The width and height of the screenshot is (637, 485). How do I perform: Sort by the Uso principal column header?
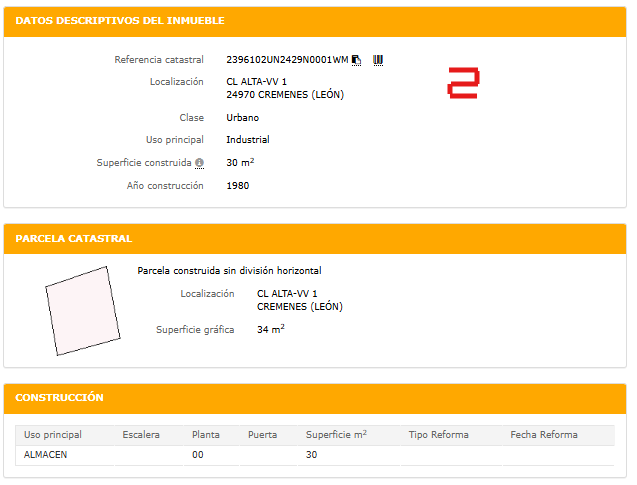tap(53, 435)
